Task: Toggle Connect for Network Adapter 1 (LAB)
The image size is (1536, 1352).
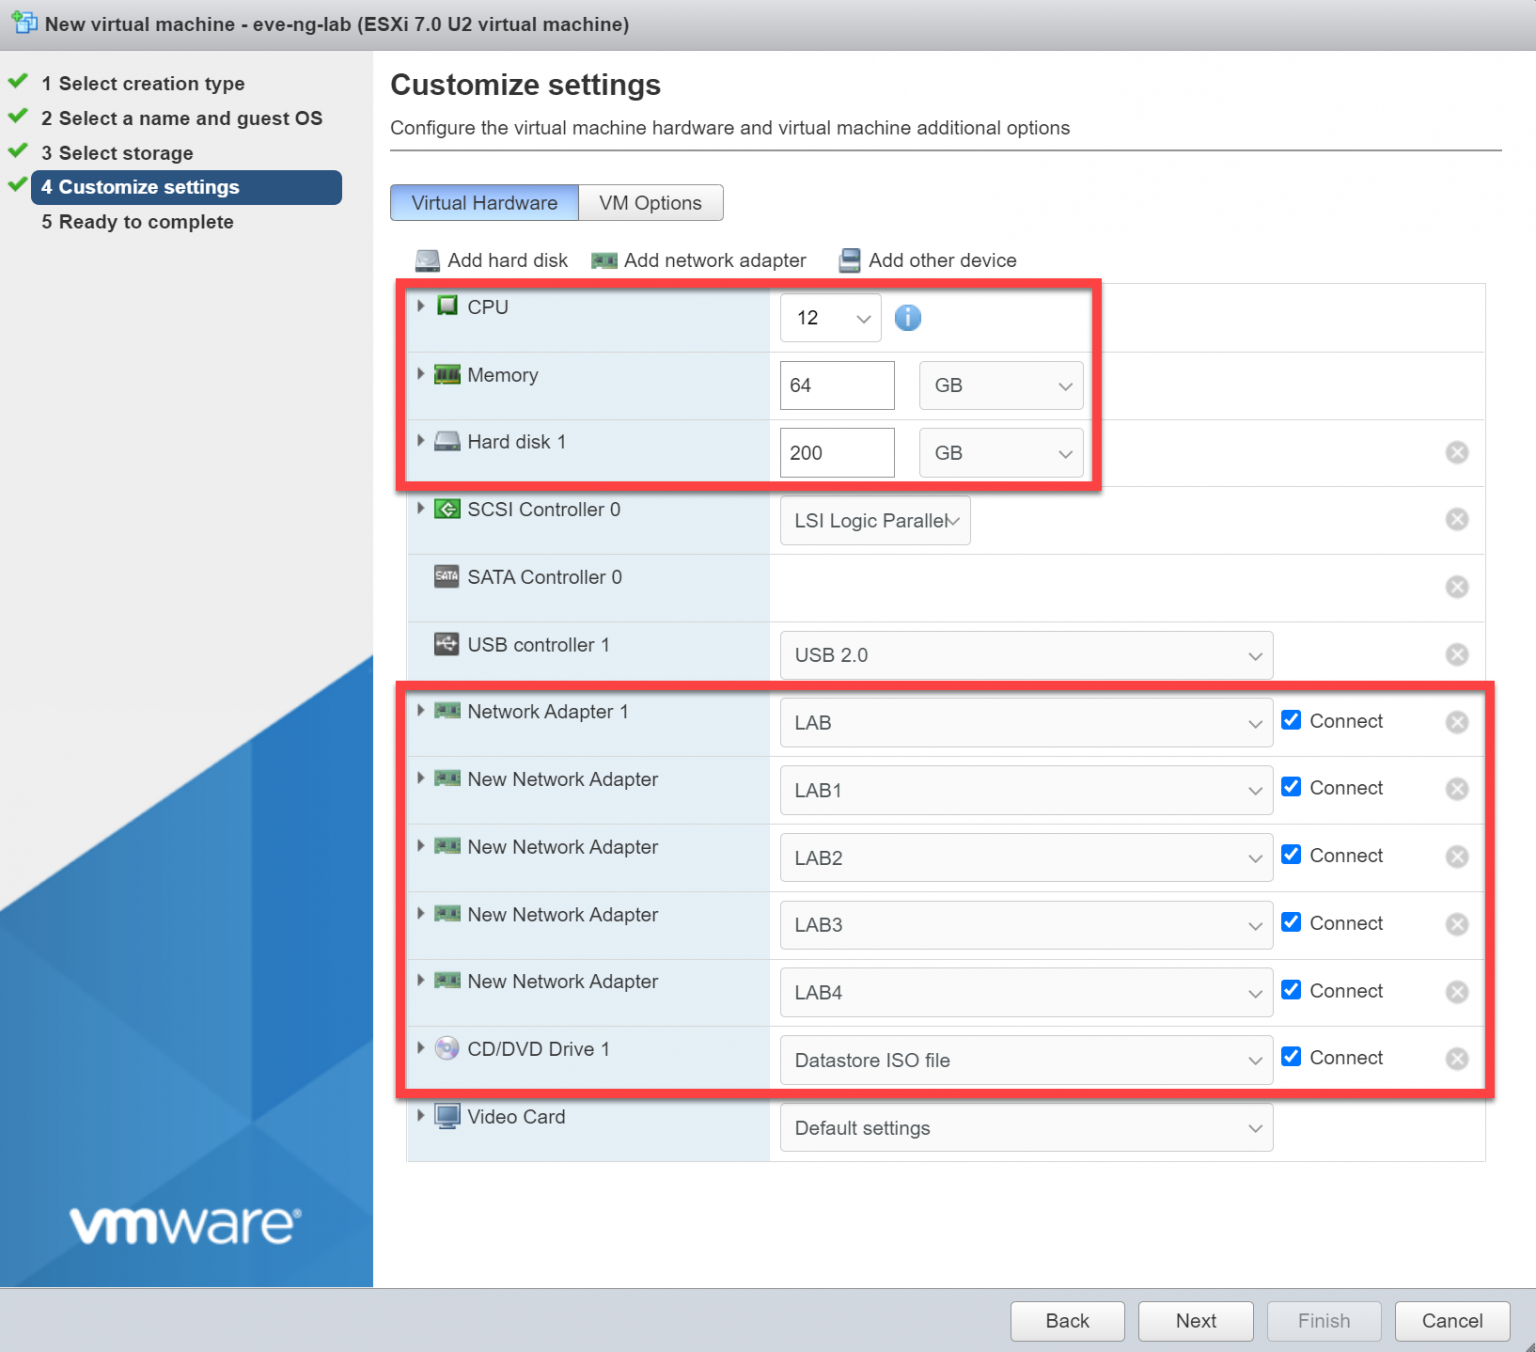Action: (1291, 720)
